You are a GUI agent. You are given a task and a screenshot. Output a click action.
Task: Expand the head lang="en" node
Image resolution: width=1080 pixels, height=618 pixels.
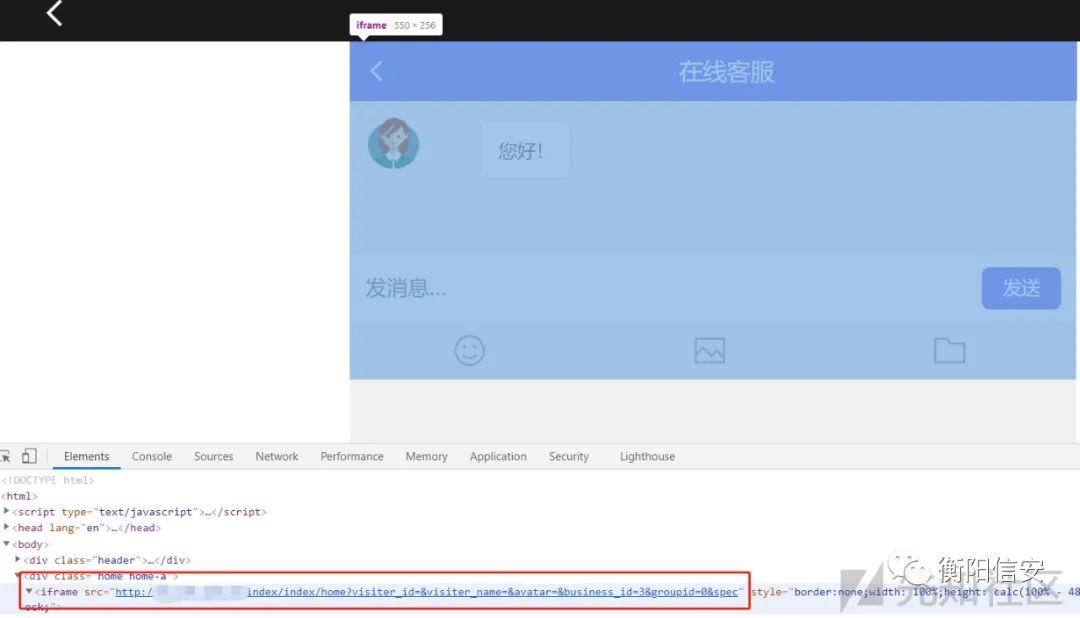[x=6, y=527]
